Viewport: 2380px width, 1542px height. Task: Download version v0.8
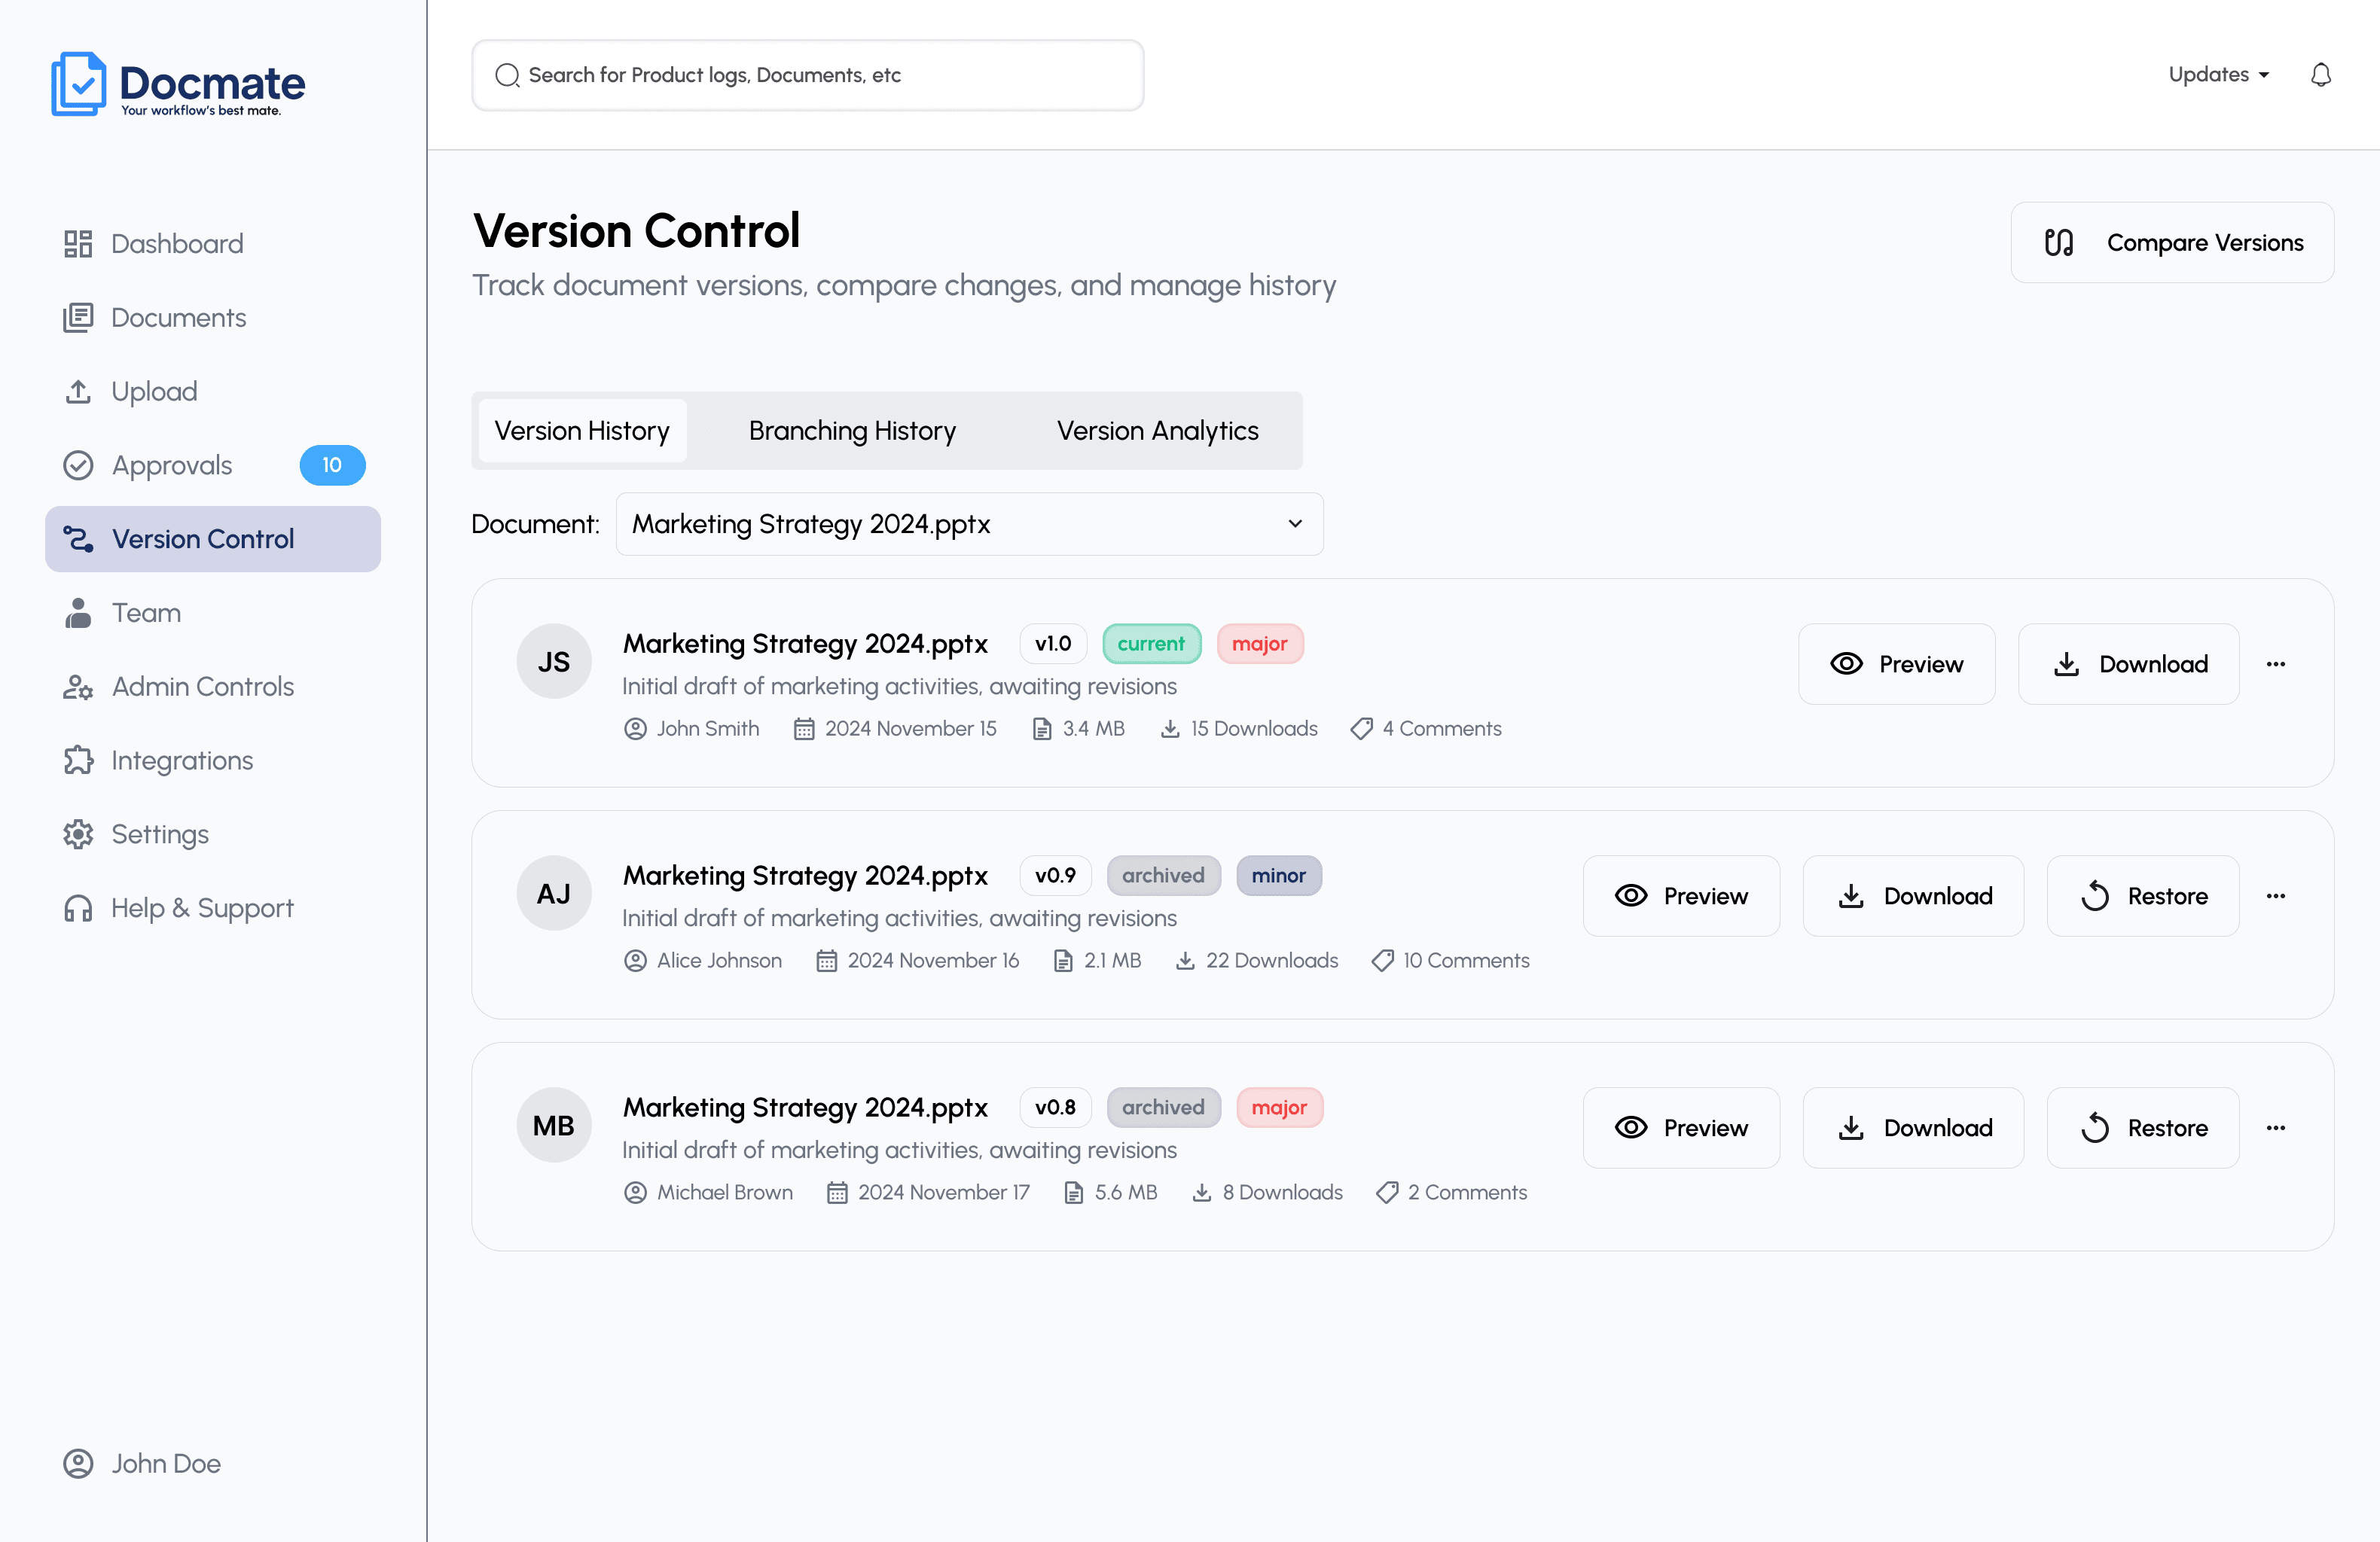click(1913, 1128)
